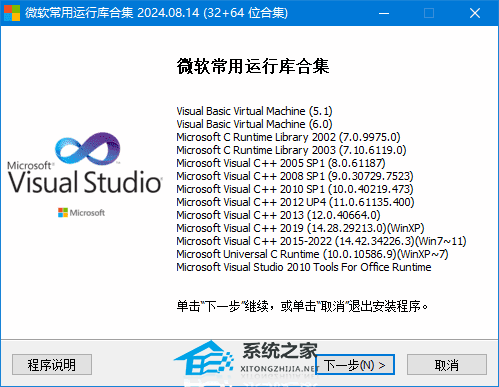Click Microsoft Visual C++ 2013 entry

[x=278, y=215]
